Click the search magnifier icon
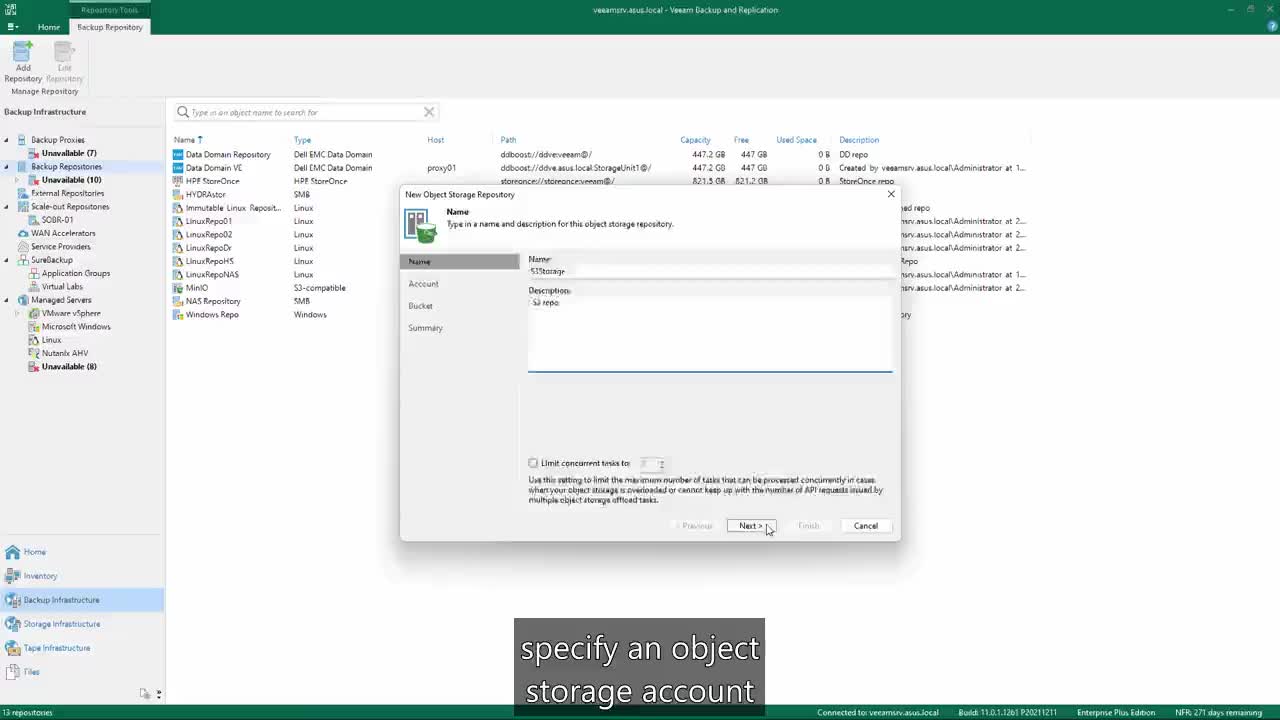 pos(183,112)
